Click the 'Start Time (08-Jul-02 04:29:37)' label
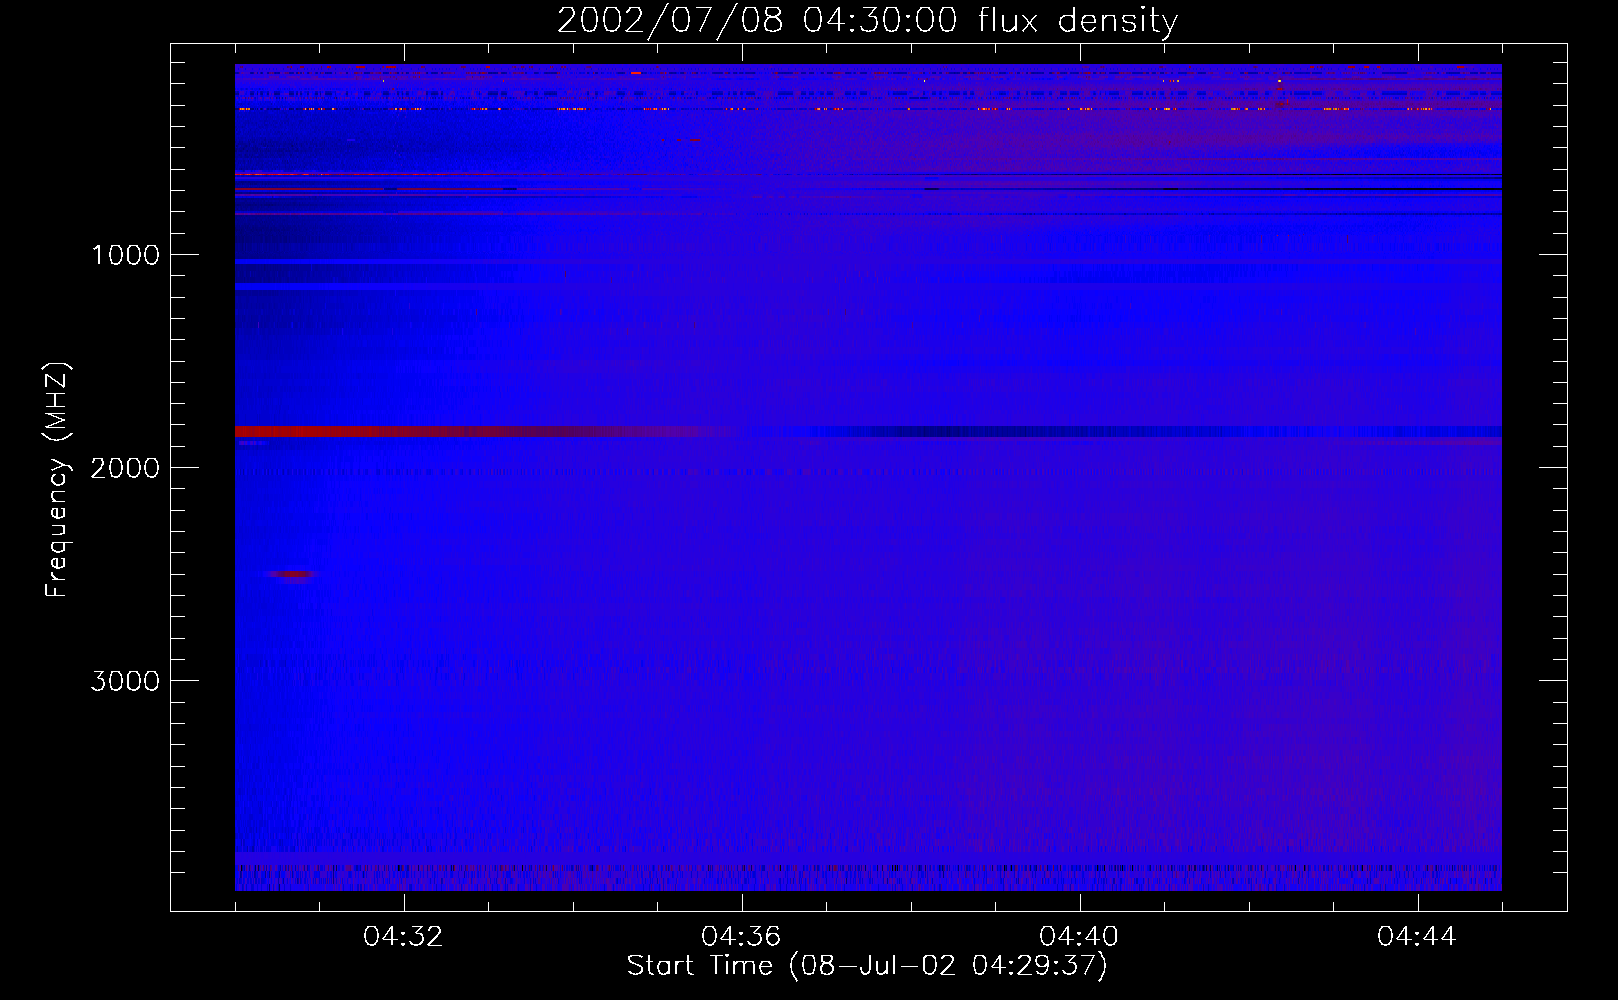 (x=867, y=966)
